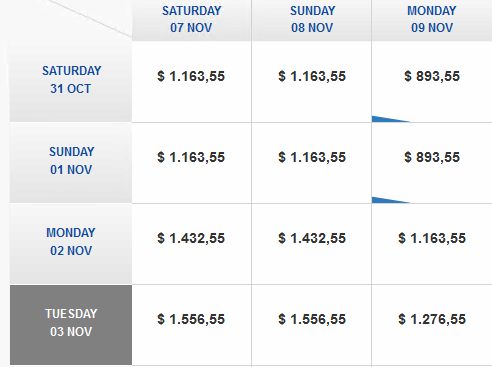Choose the Sunday 01 Nov departure row
Screen dimensions: 492x367
pyautogui.click(x=71, y=161)
